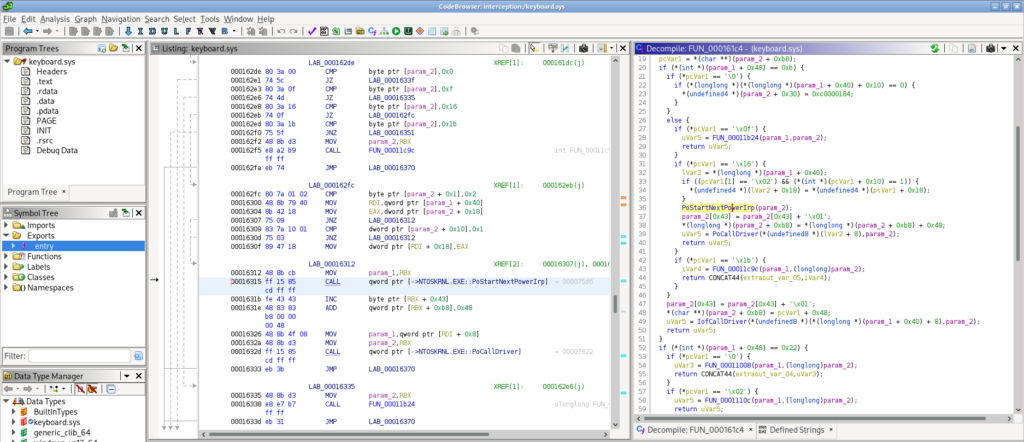The height and width of the screenshot is (442, 1024).
Task: Go forward to next location arrow
Action: click(x=48, y=31)
